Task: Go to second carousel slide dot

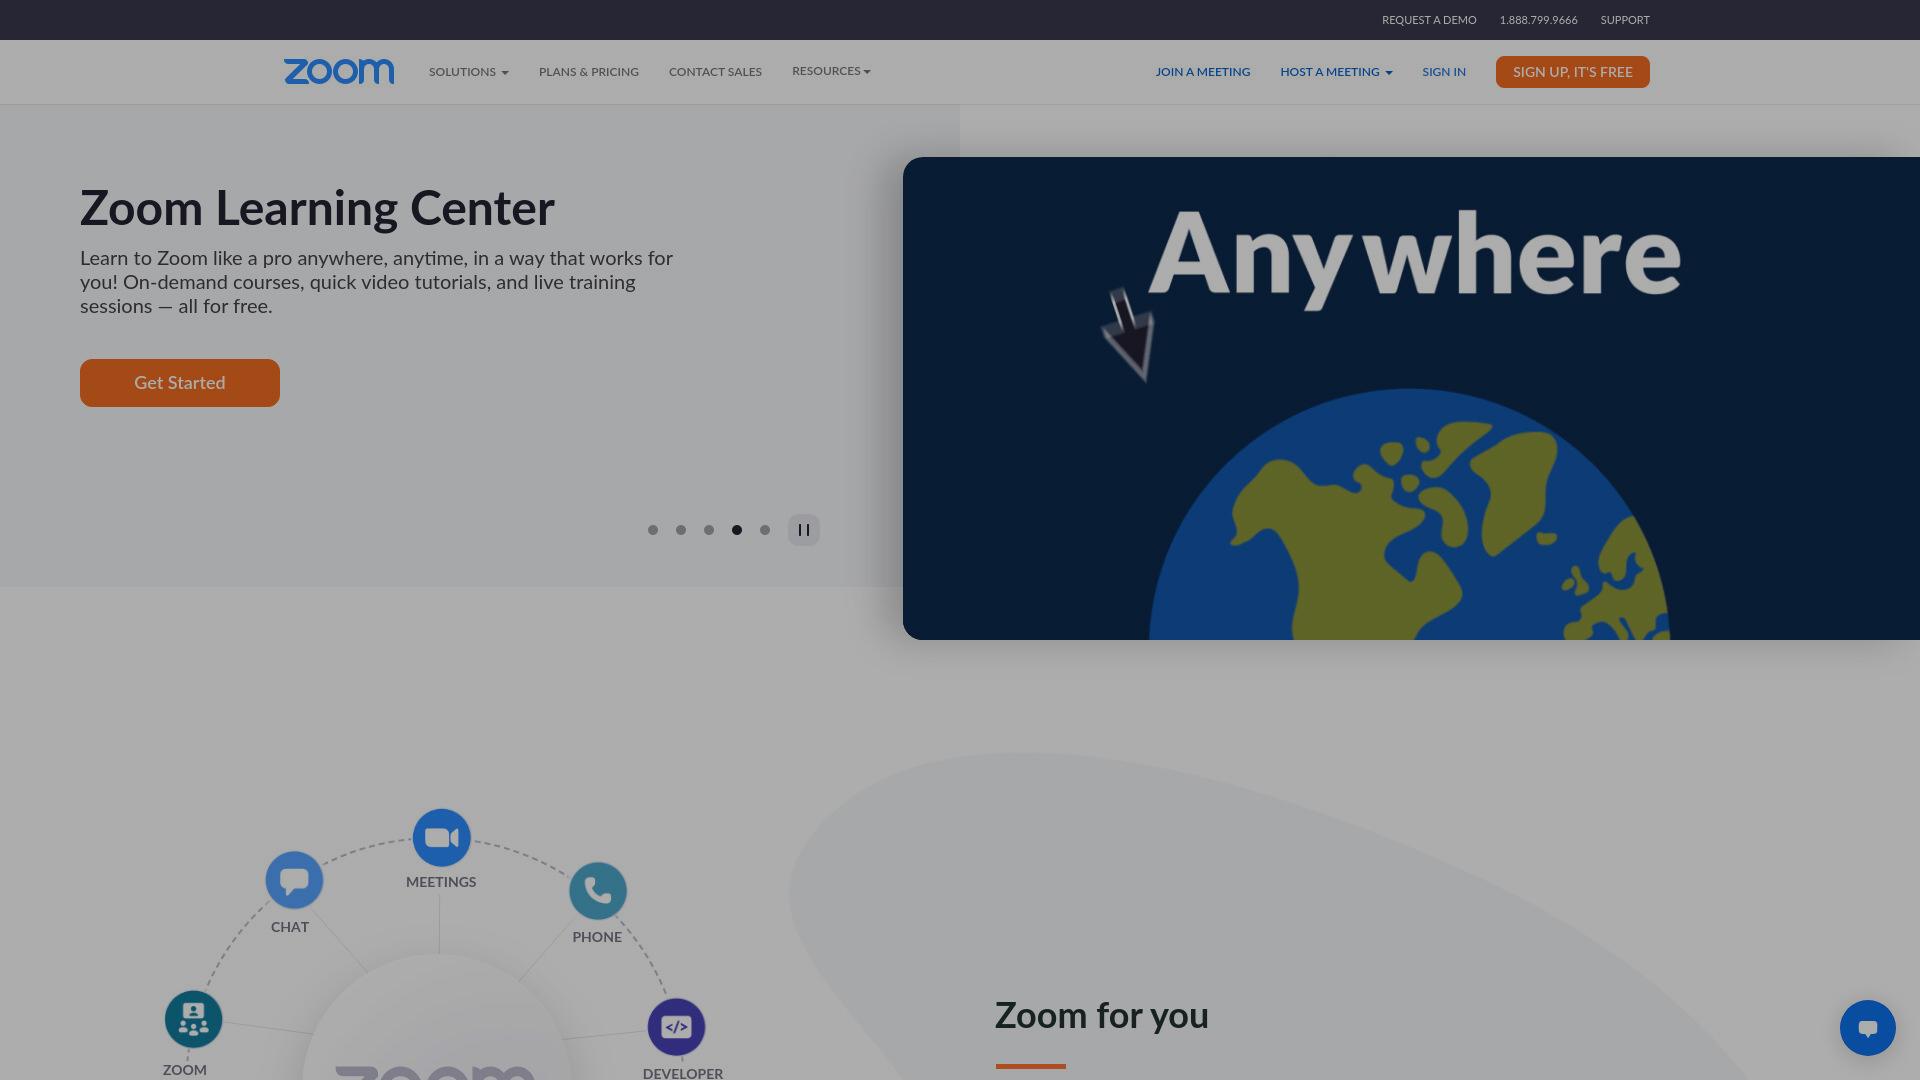Action: (x=681, y=530)
